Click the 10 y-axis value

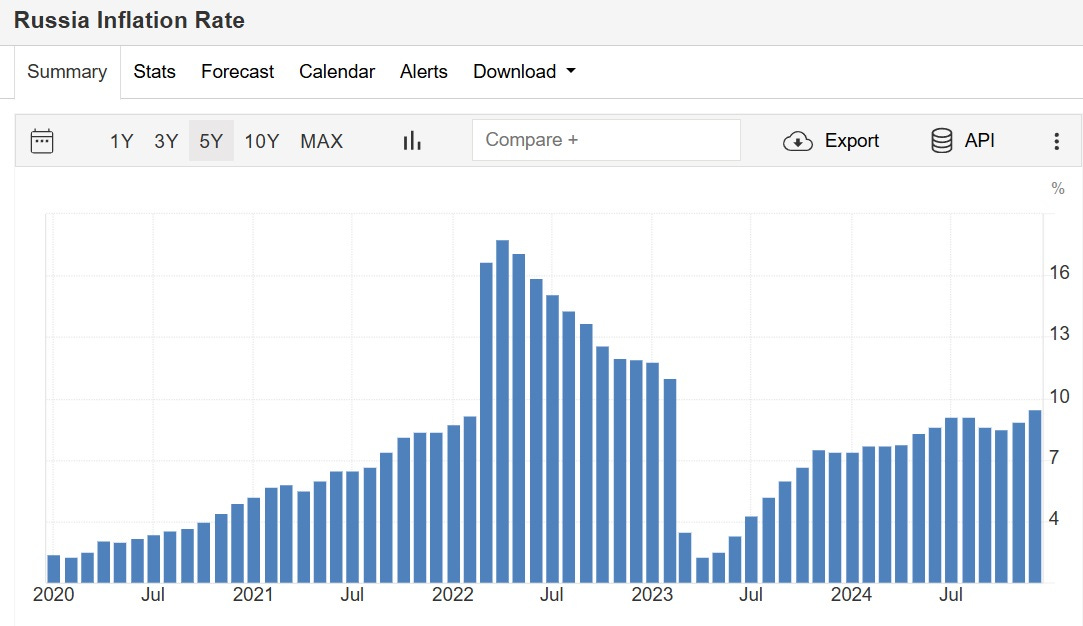(x=1059, y=397)
